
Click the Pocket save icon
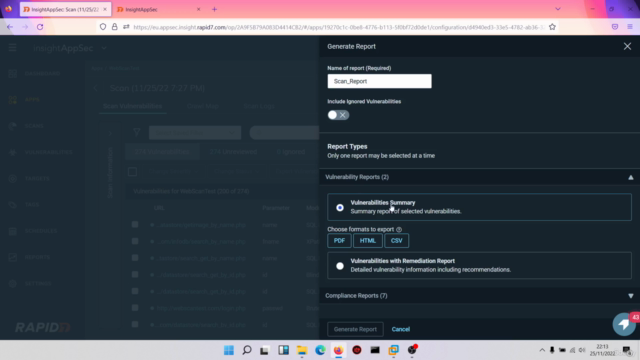[x=615, y=27]
